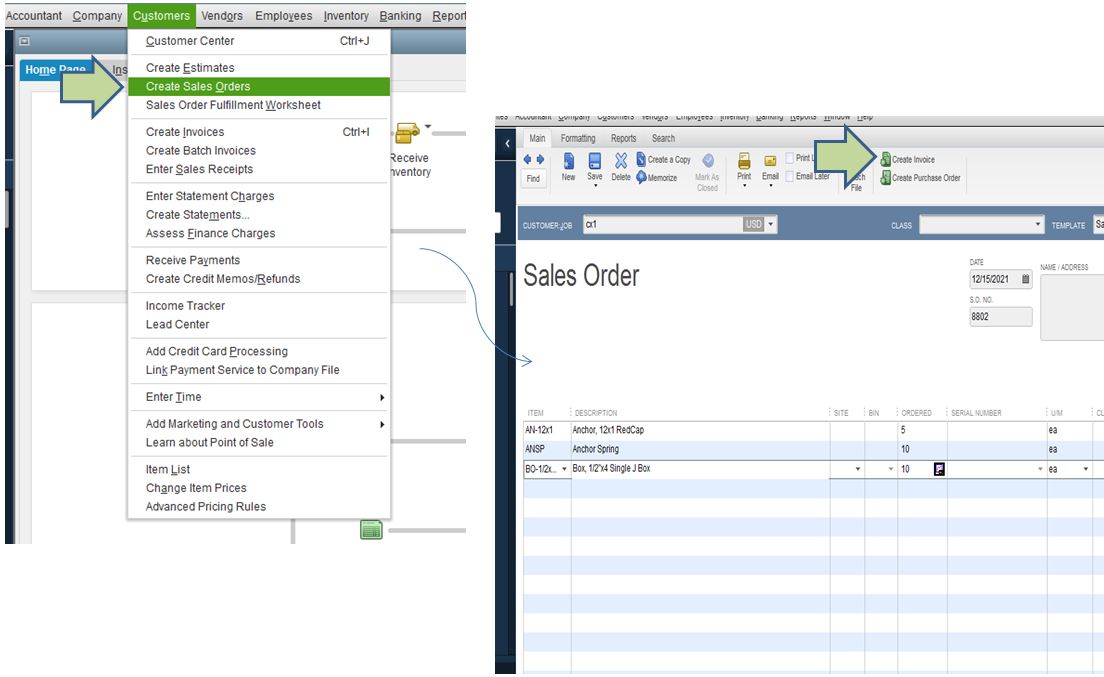Viewport: 1104px width, 677px height.
Task: Open Sales Order Fulfillment Worksheet
Action: (x=259, y=105)
